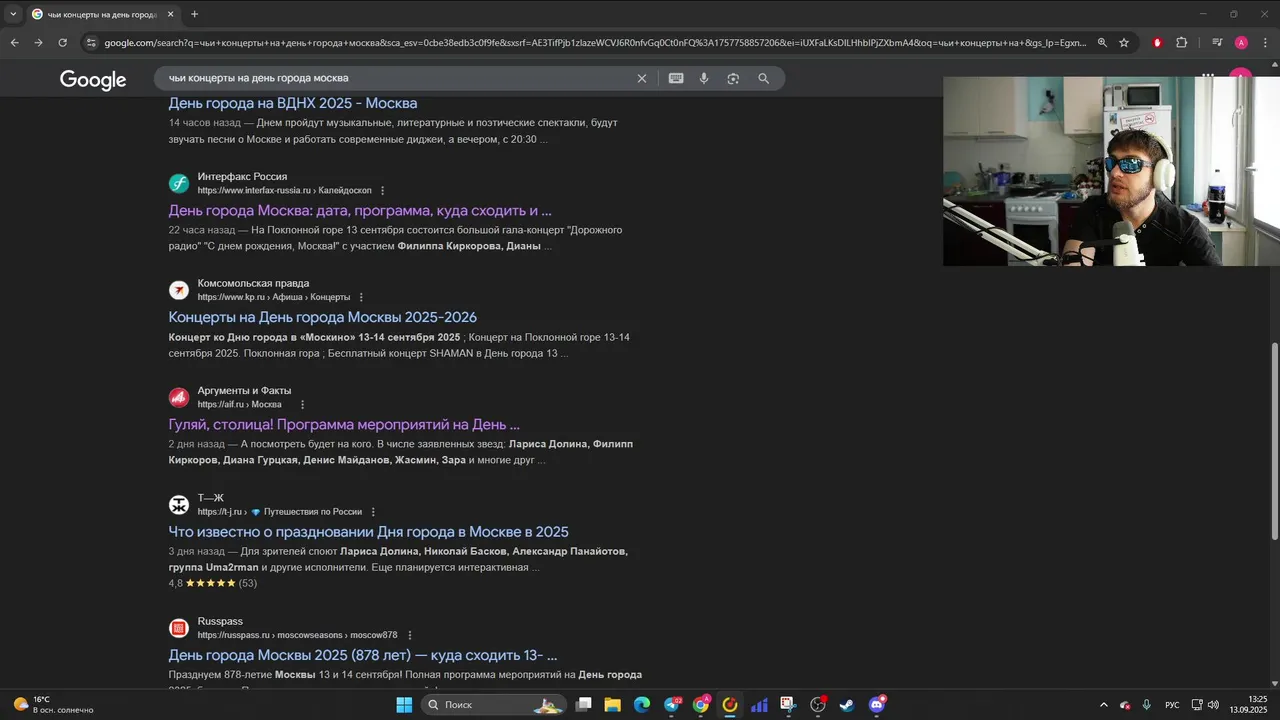Go back with browser back arrow
The width and height of the screenshot is (1280, 720).
(x=14, y=43)
